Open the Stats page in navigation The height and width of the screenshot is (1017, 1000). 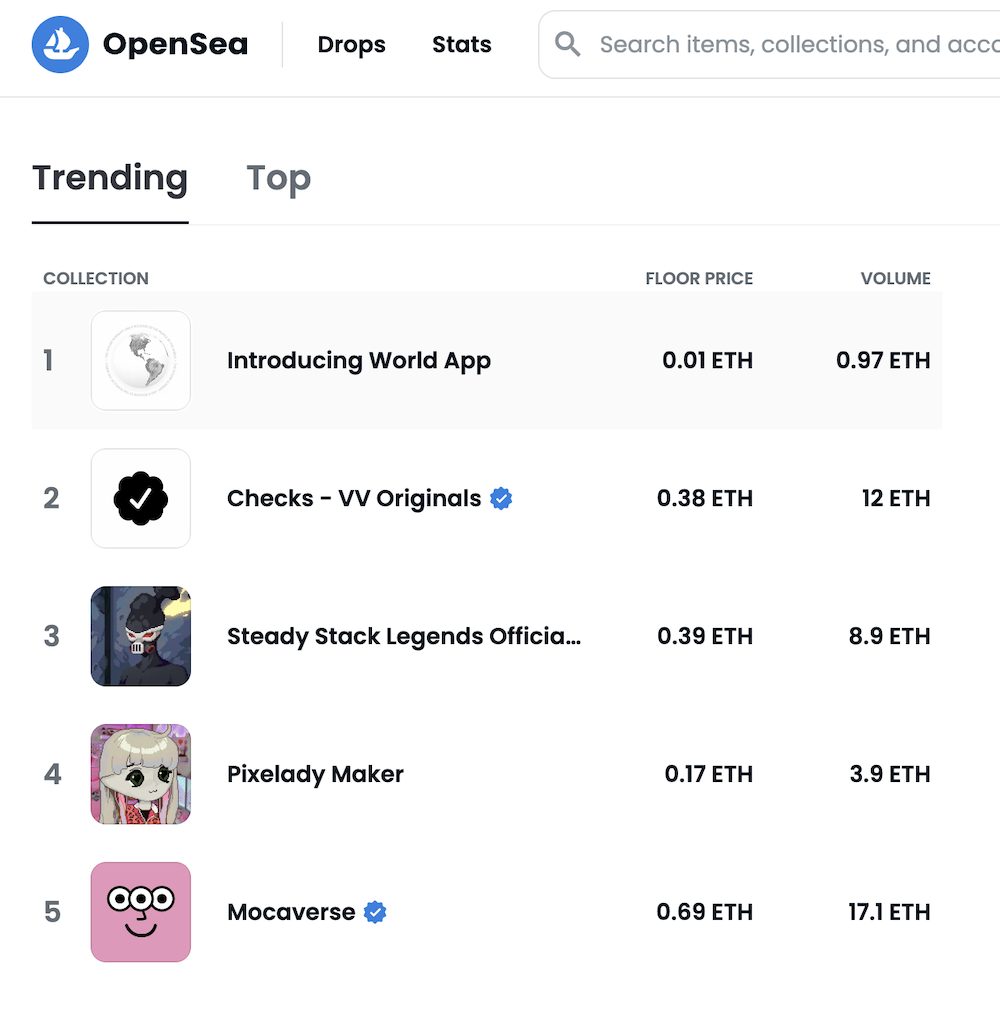tap(461, 45)
